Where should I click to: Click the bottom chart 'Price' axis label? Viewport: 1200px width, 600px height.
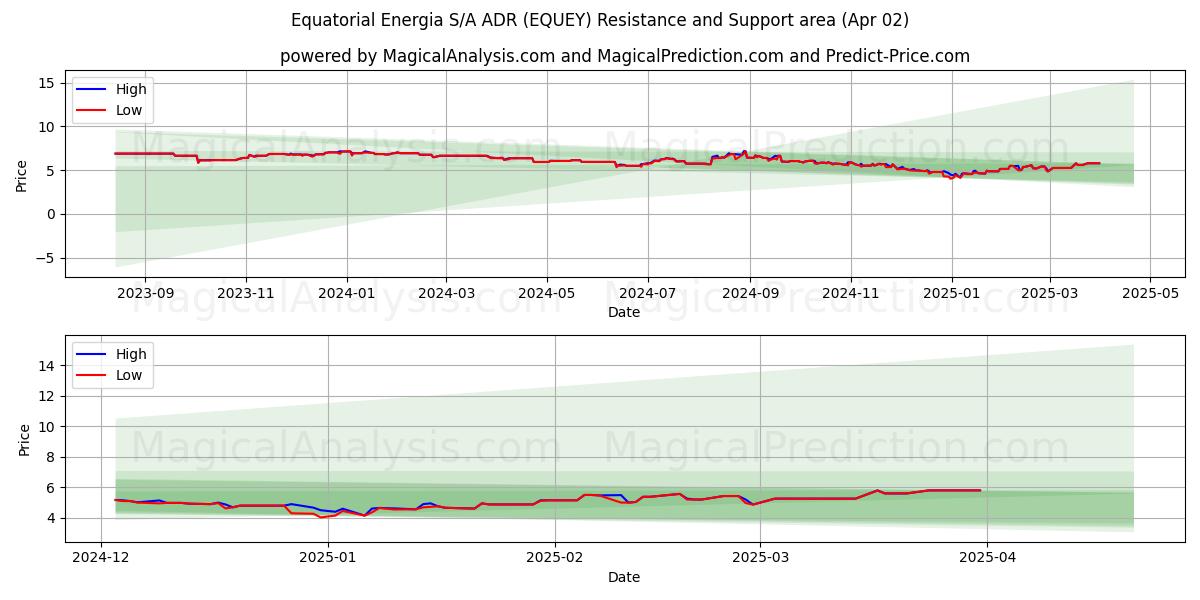pyautogui.click(x=24, y=440)
